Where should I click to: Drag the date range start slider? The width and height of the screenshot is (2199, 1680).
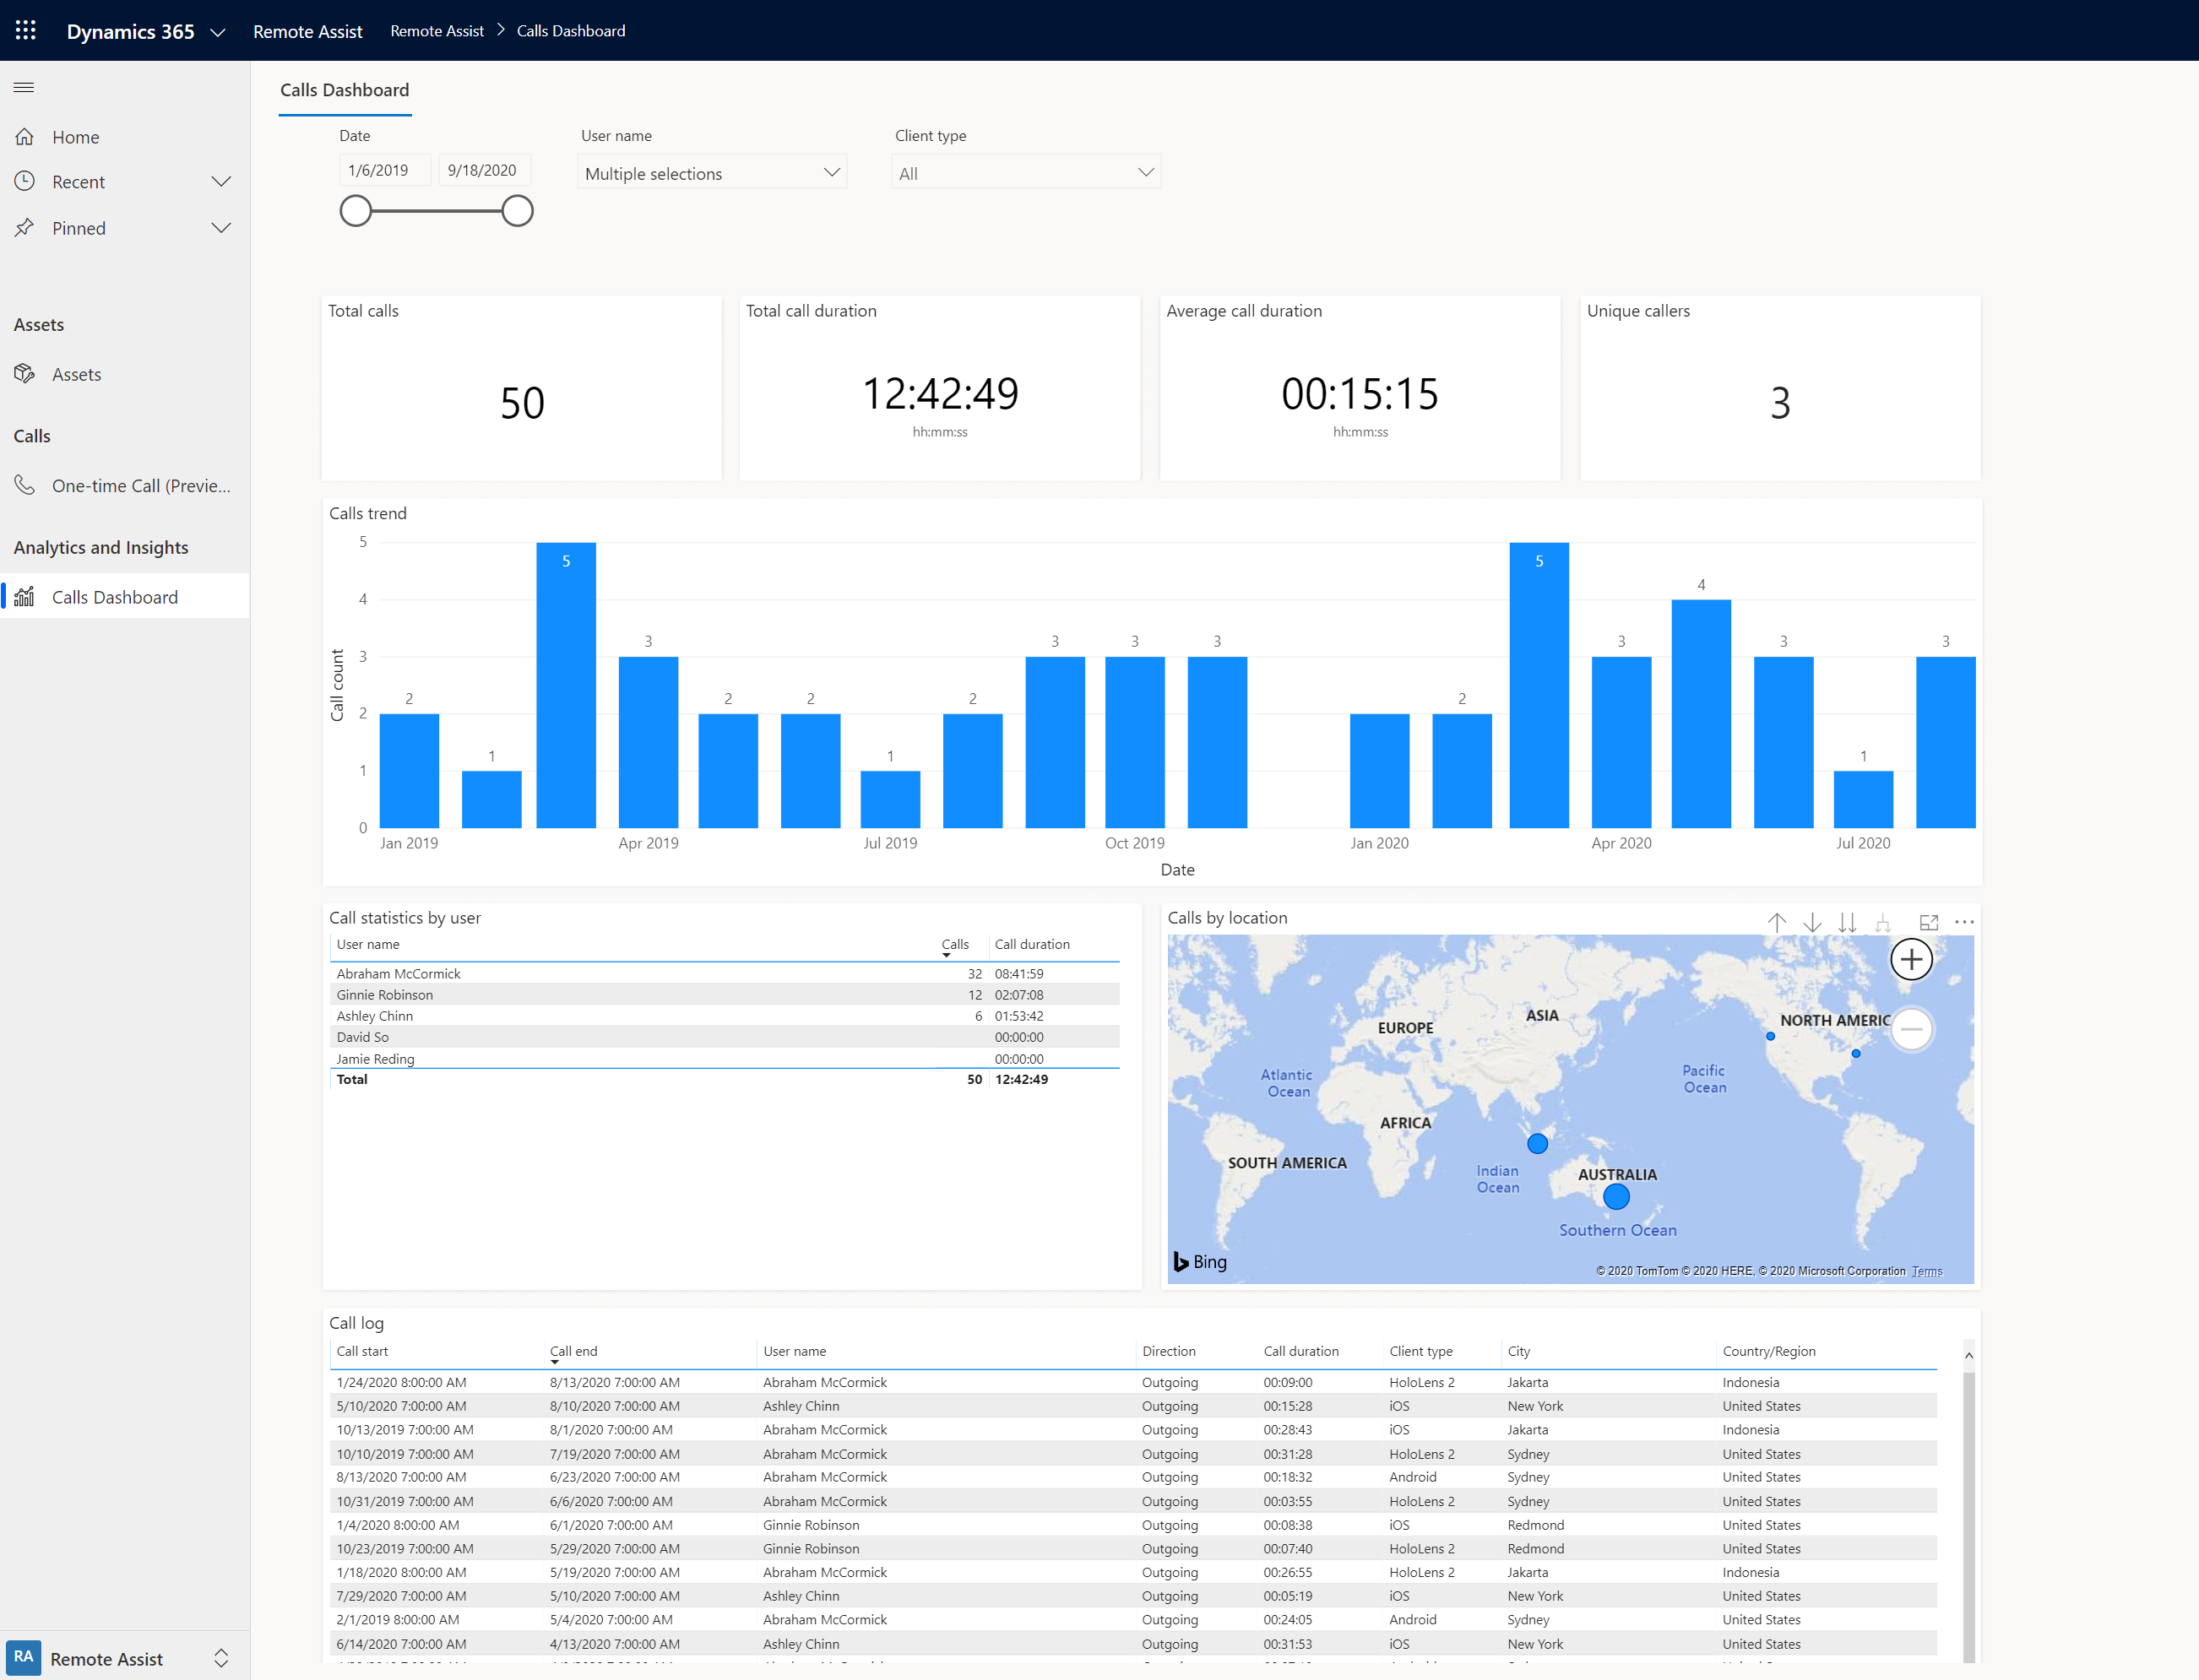click(x=355, y=210)
